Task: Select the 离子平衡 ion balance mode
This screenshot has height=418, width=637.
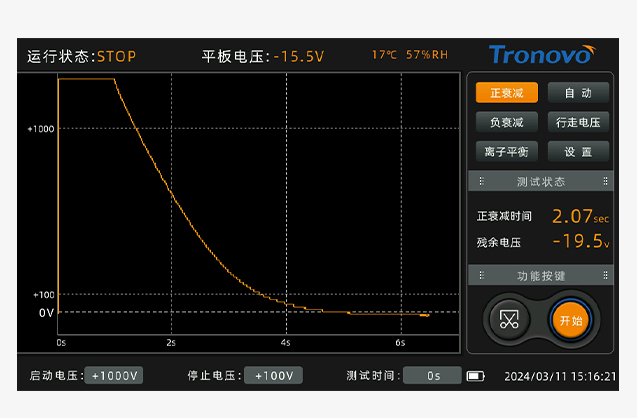Action: (x=507, y=152)
